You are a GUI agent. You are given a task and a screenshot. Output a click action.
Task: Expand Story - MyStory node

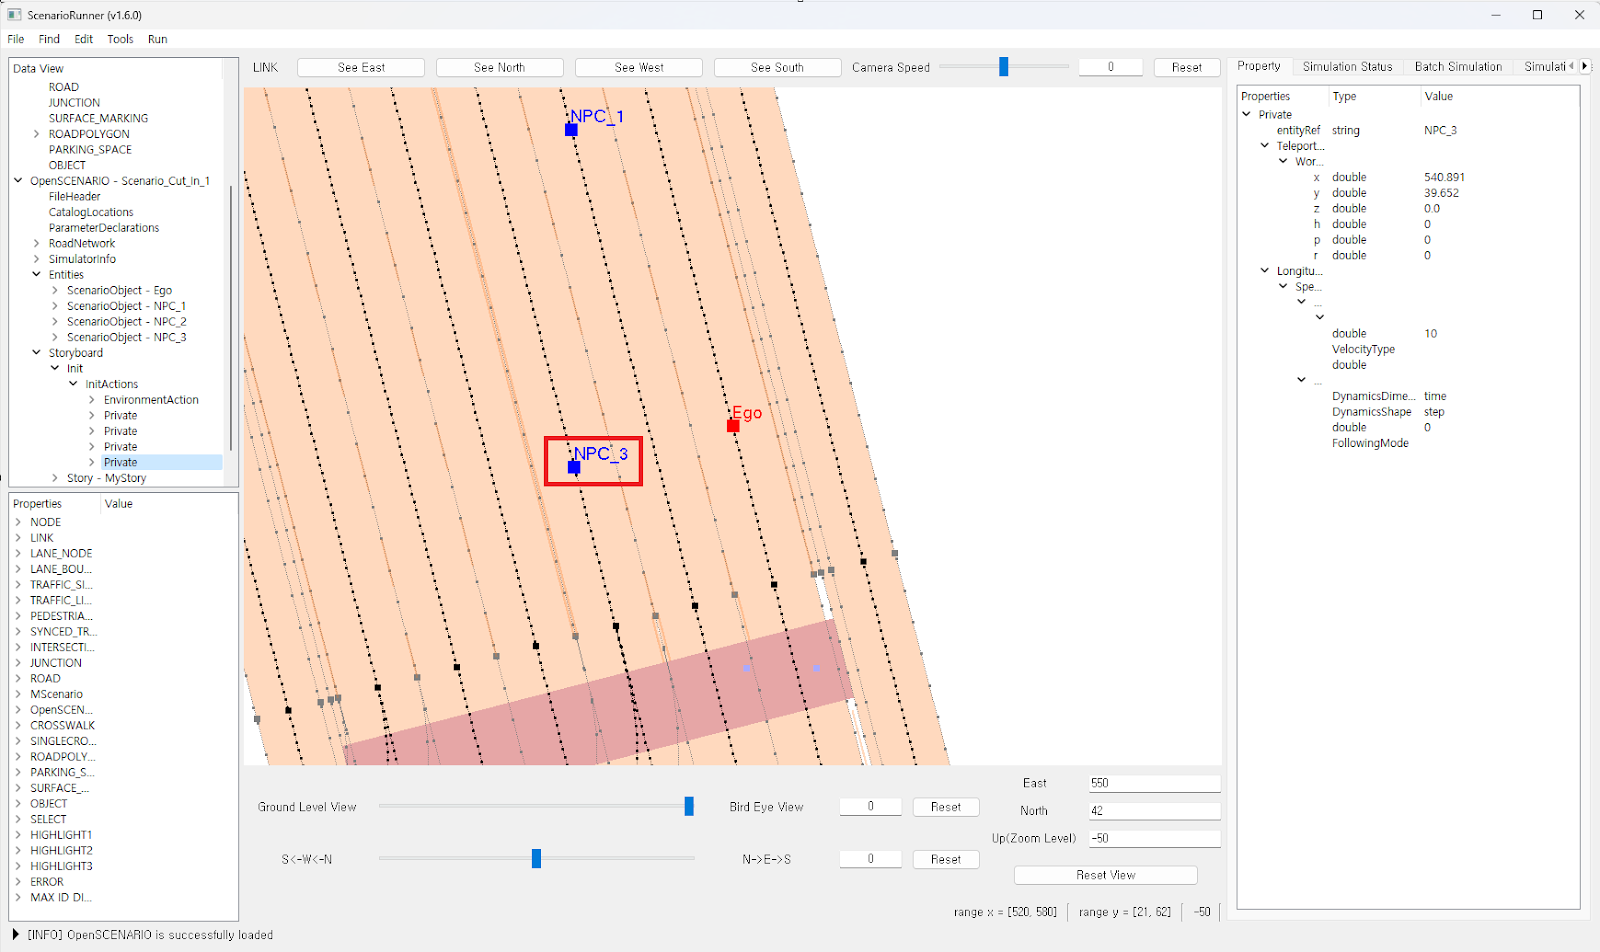(55, 478)
